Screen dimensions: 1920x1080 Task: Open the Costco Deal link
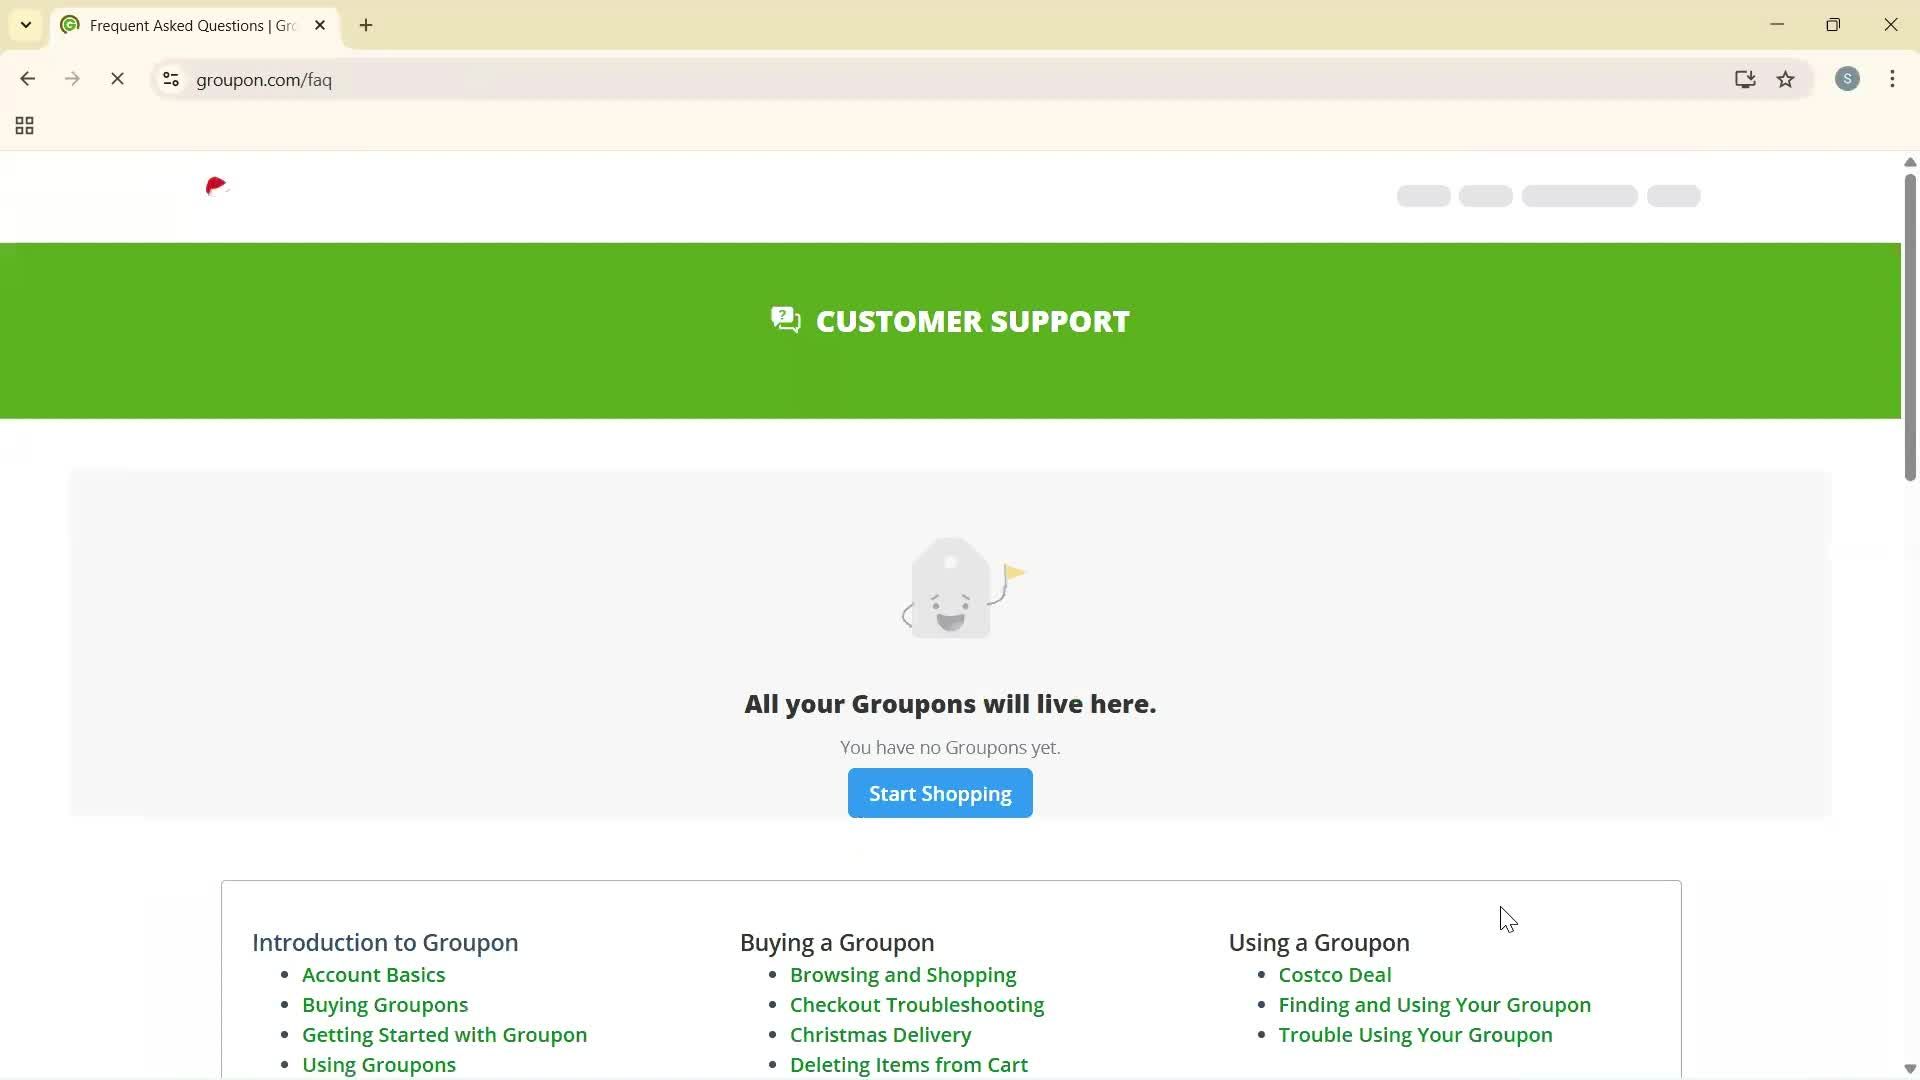point(1334,974)
